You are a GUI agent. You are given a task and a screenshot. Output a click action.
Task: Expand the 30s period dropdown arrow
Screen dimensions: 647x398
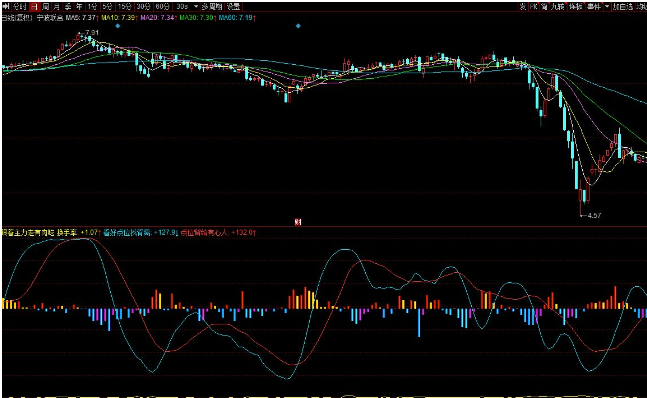[x=196, y=7]
